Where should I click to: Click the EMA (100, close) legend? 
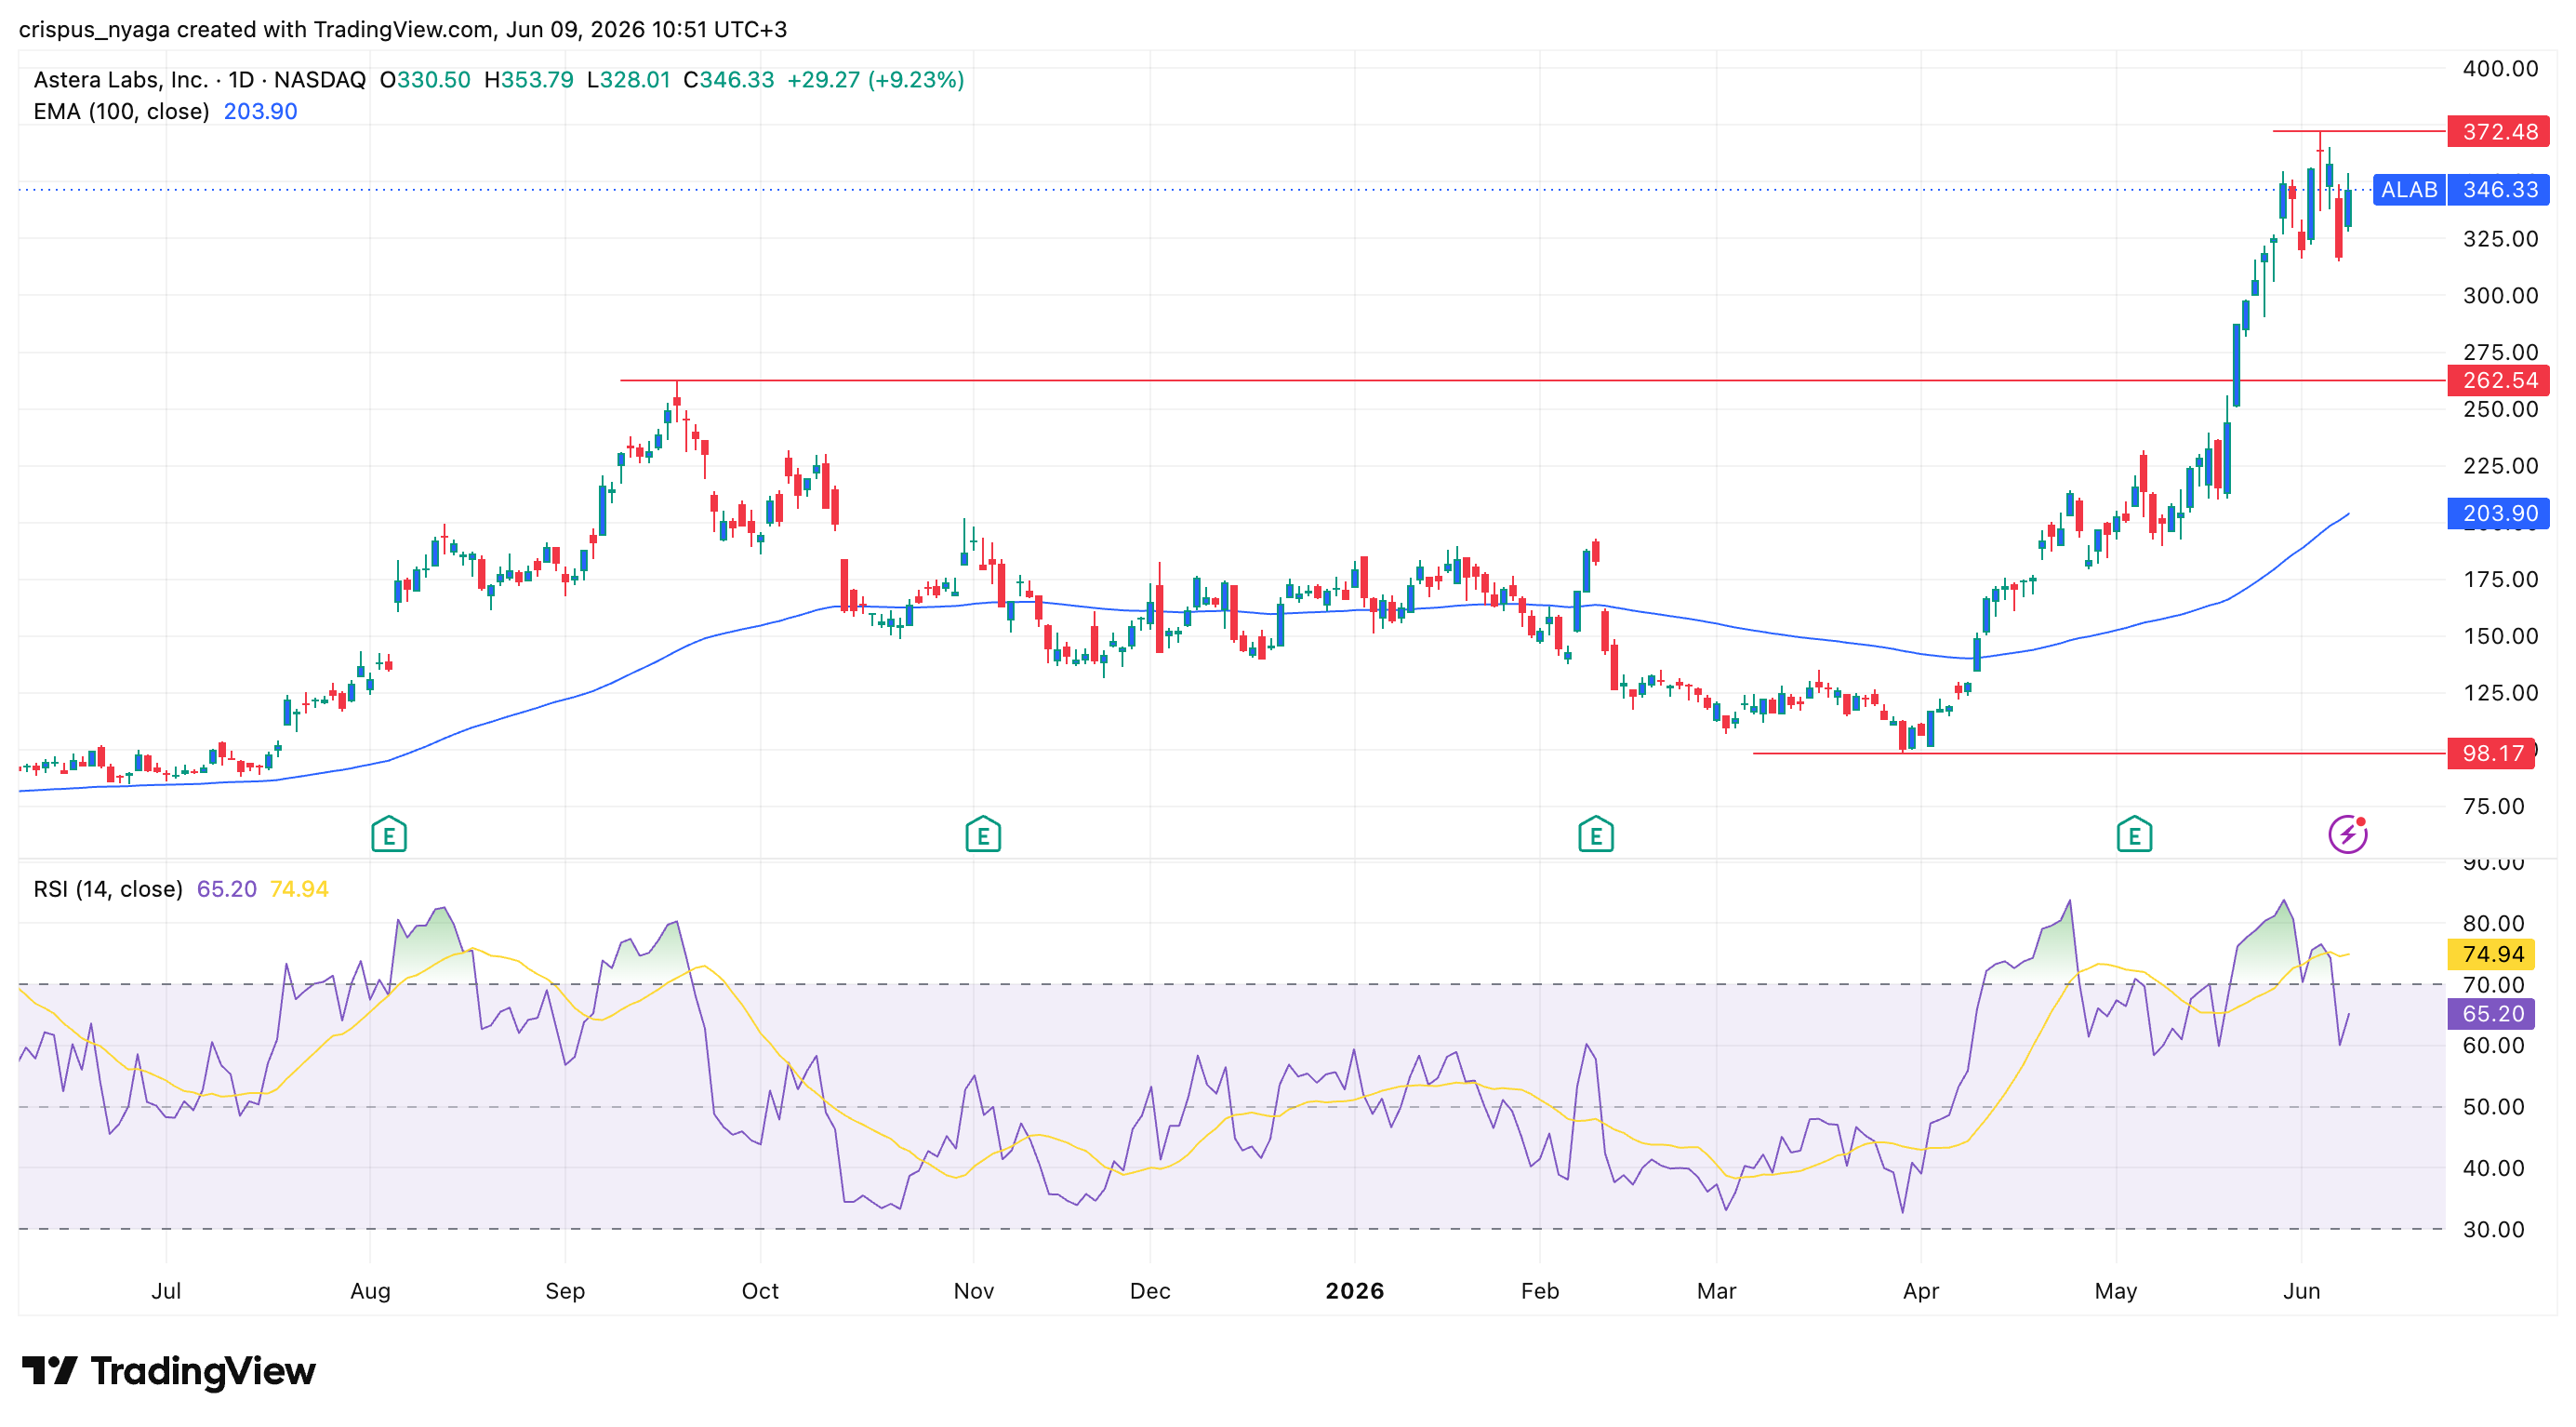tap(121, 111)
